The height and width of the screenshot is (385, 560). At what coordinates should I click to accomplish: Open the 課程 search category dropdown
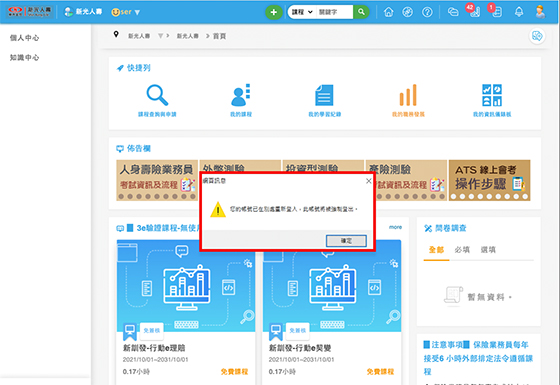[302, 12]
